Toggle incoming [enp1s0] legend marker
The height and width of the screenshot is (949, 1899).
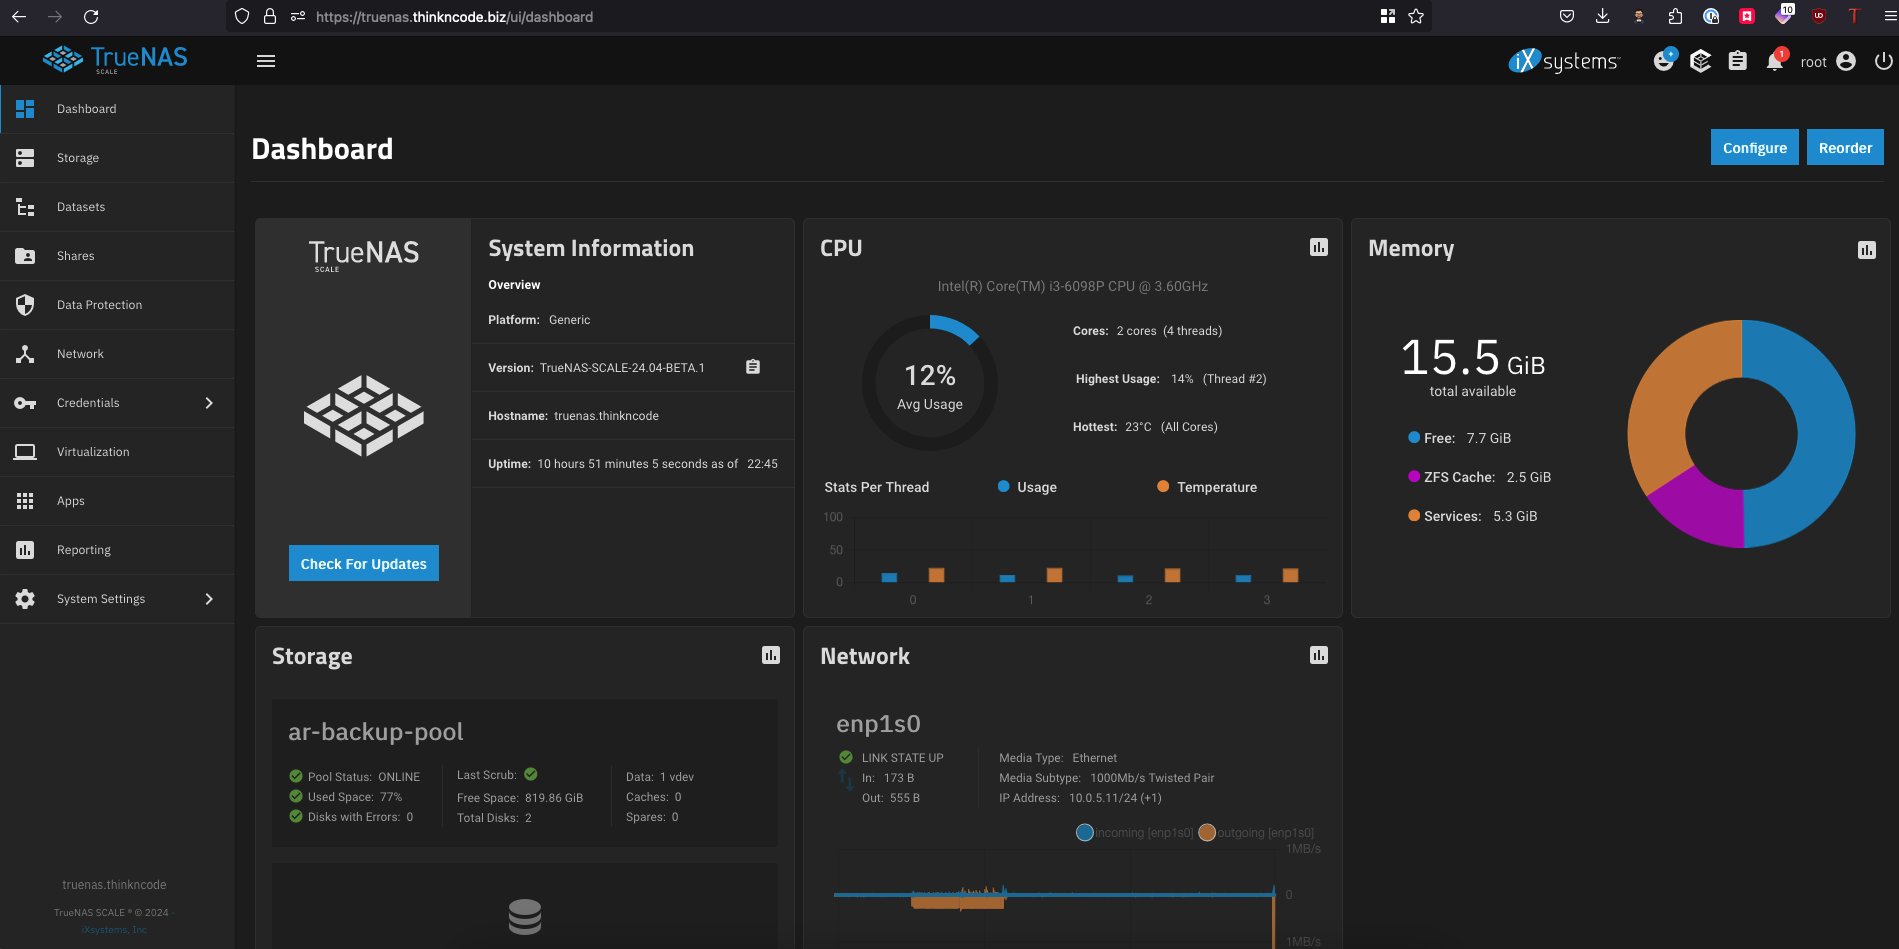point(1085,833)
